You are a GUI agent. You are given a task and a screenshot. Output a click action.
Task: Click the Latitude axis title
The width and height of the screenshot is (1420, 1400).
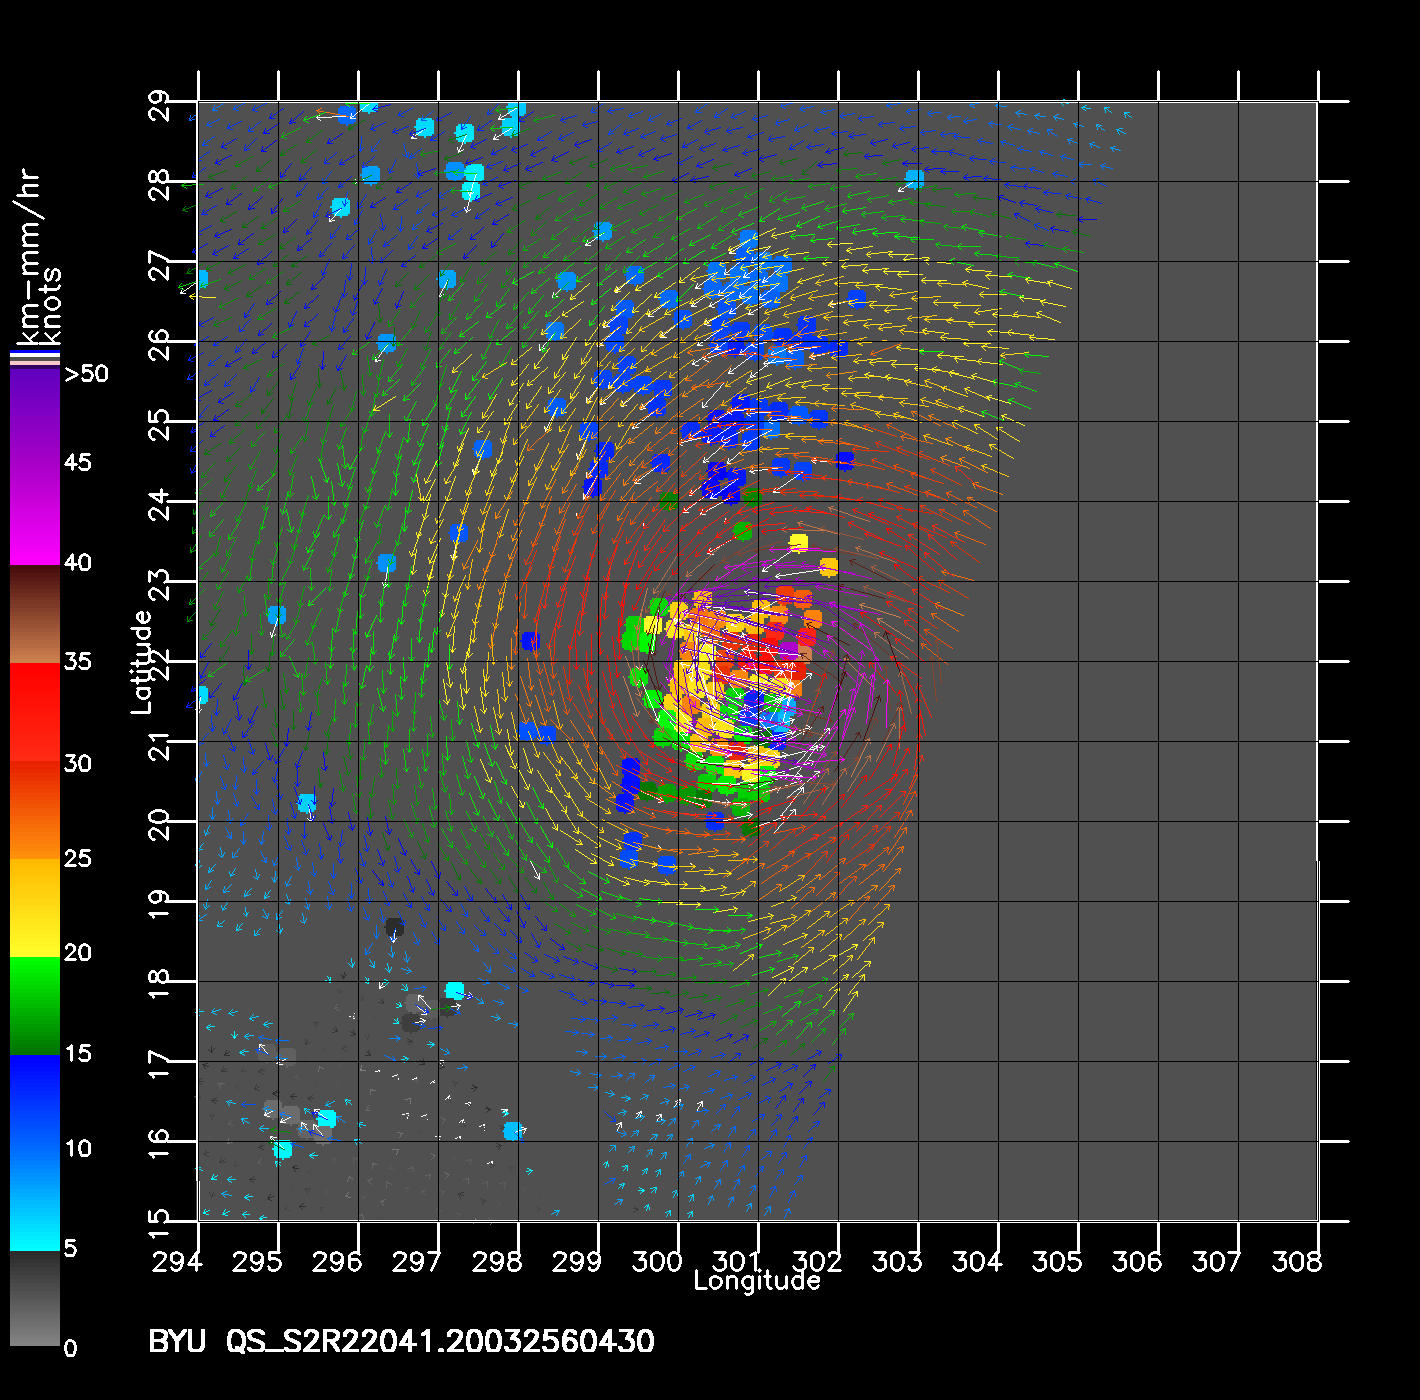coord(141,661)
